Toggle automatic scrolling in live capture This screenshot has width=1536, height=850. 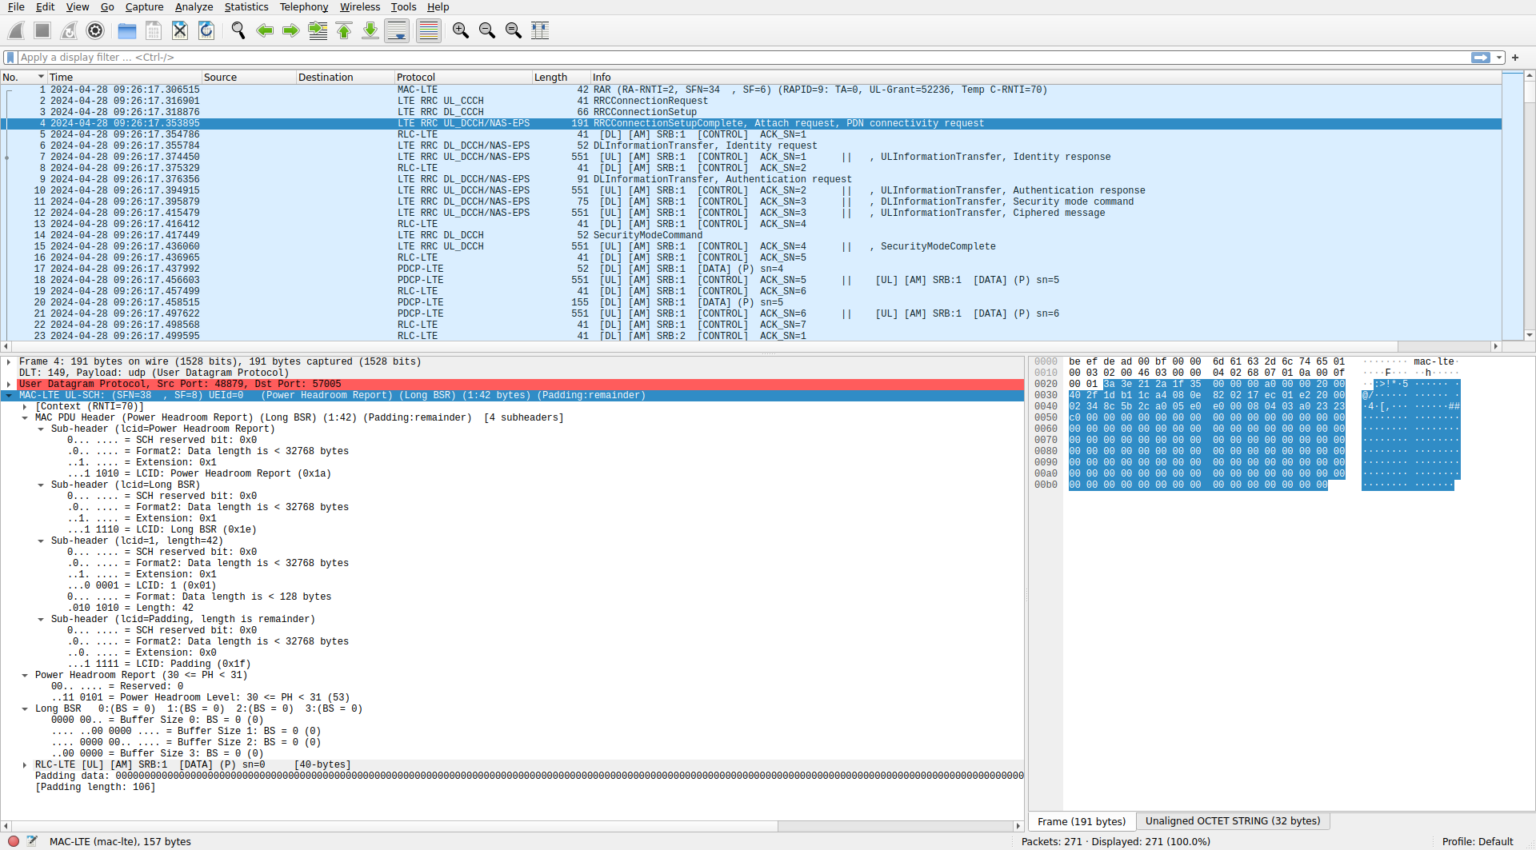396,30
